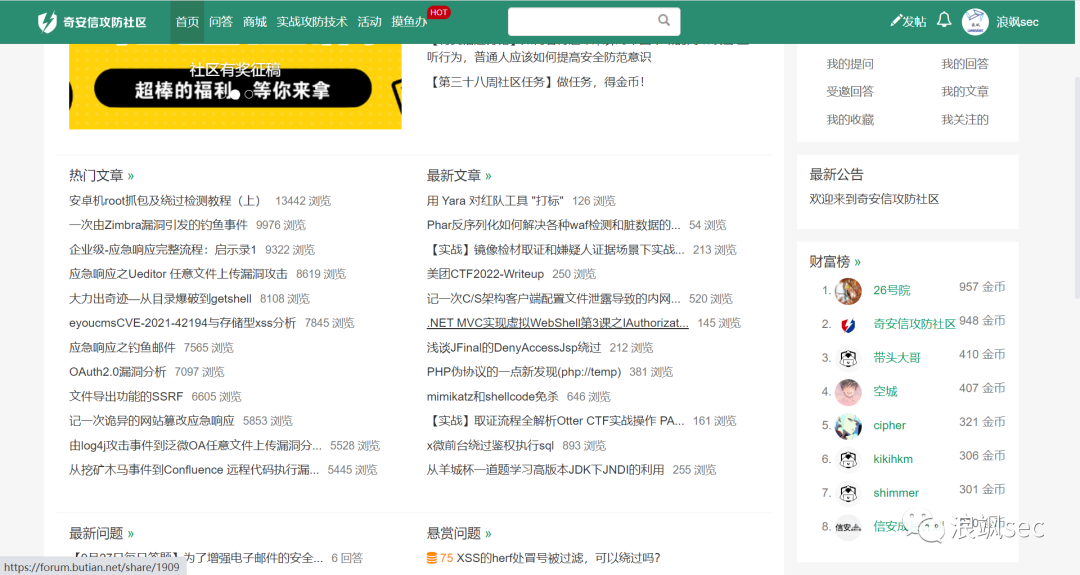Open 我的提问 link
The width and height of the screenshot is (1080, 575).
[850, 64]
